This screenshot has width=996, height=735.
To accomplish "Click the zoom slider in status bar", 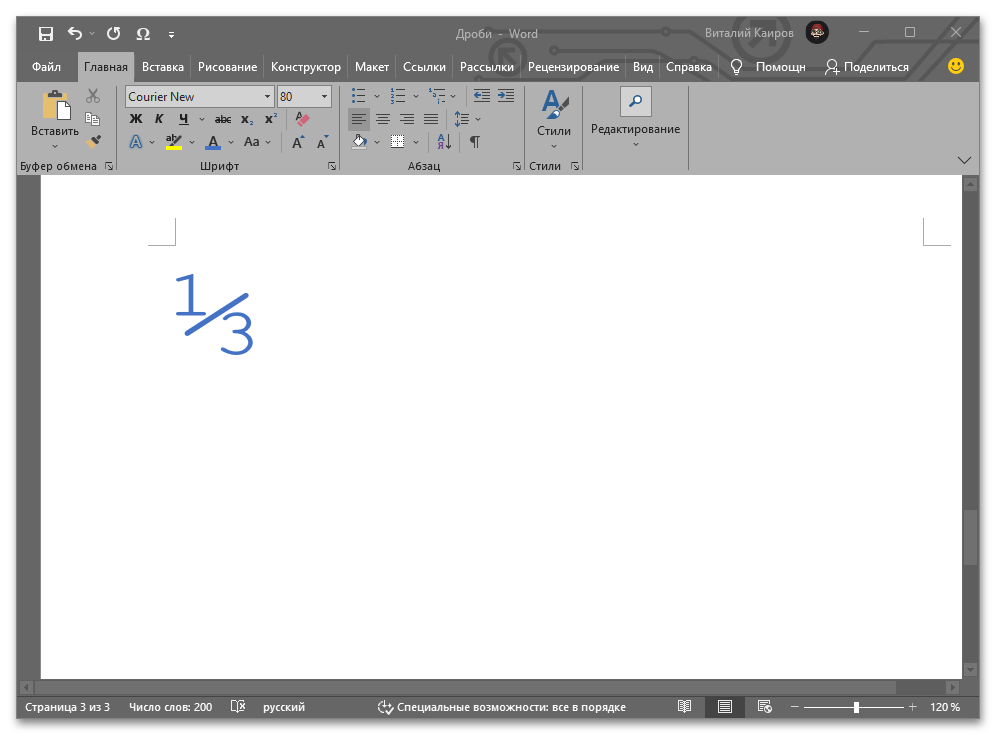I will point(856,707).
